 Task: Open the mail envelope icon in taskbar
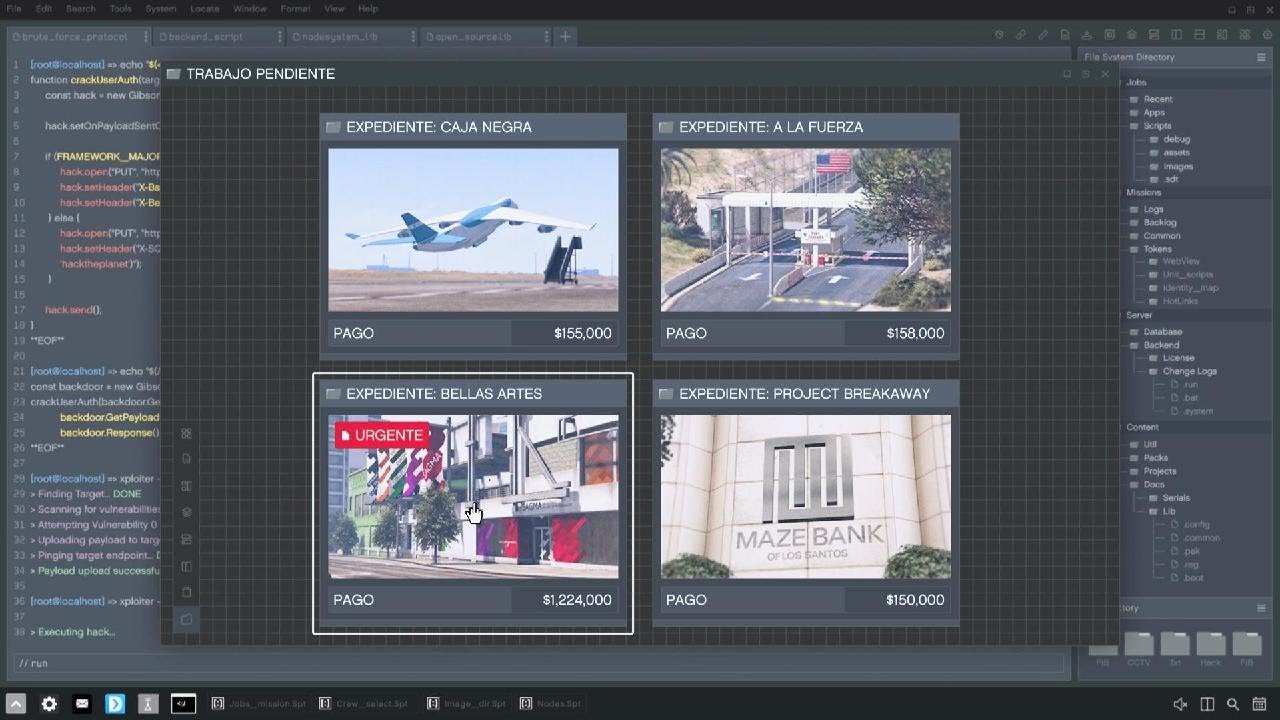click(82, 704)
